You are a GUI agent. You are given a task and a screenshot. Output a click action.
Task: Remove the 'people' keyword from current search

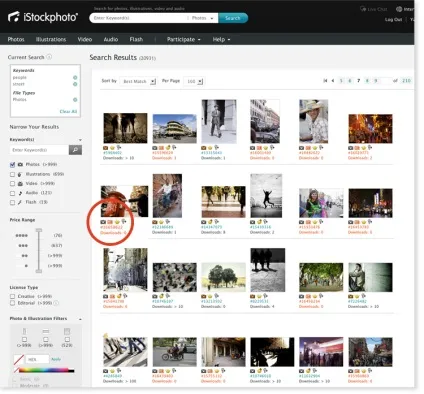coord(75,77)
